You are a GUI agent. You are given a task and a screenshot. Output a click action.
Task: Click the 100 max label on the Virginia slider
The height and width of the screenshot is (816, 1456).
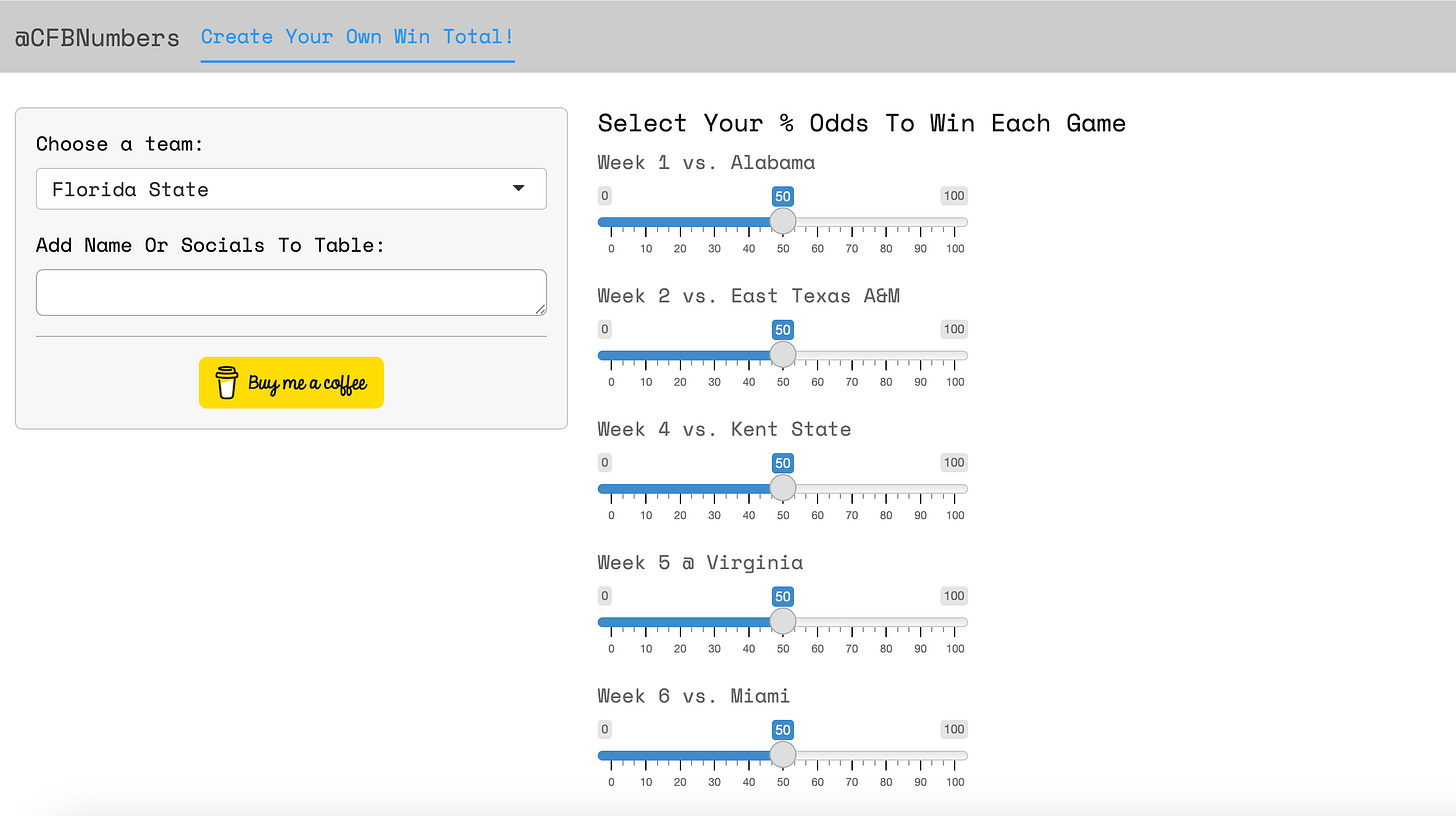[954, 596]
